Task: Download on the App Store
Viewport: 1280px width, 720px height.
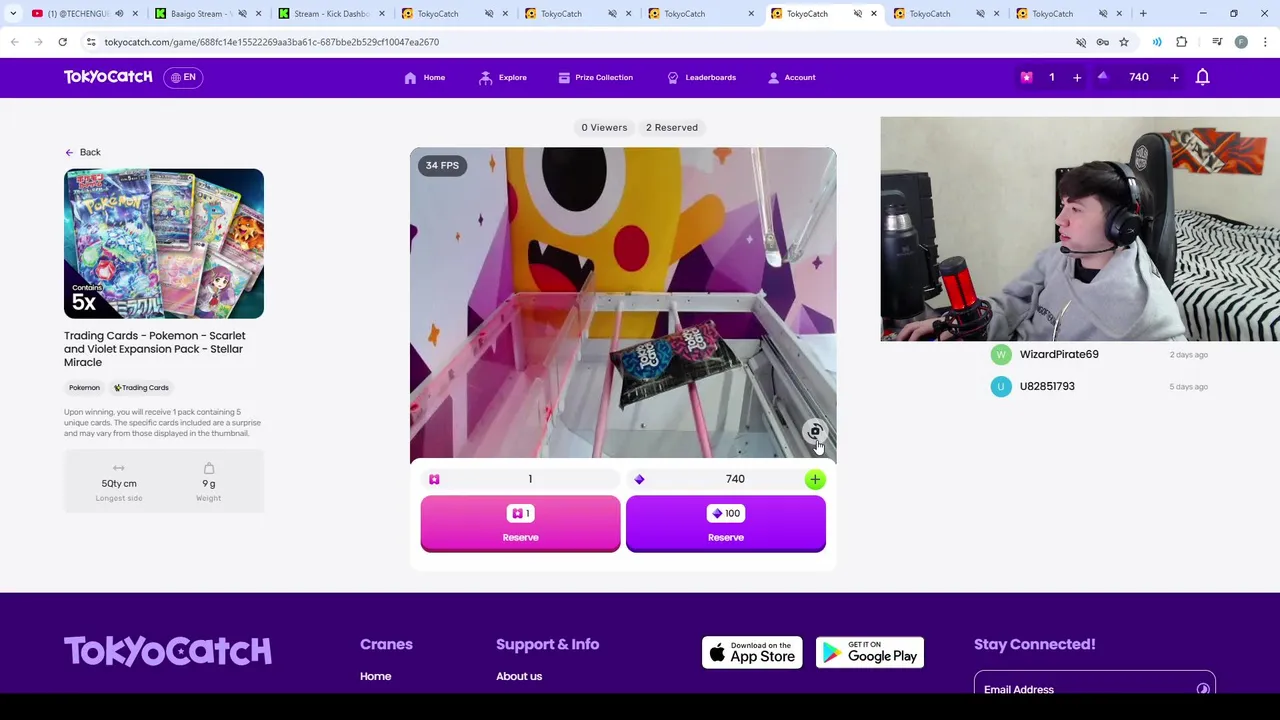Action: click(x=752, y=653)
